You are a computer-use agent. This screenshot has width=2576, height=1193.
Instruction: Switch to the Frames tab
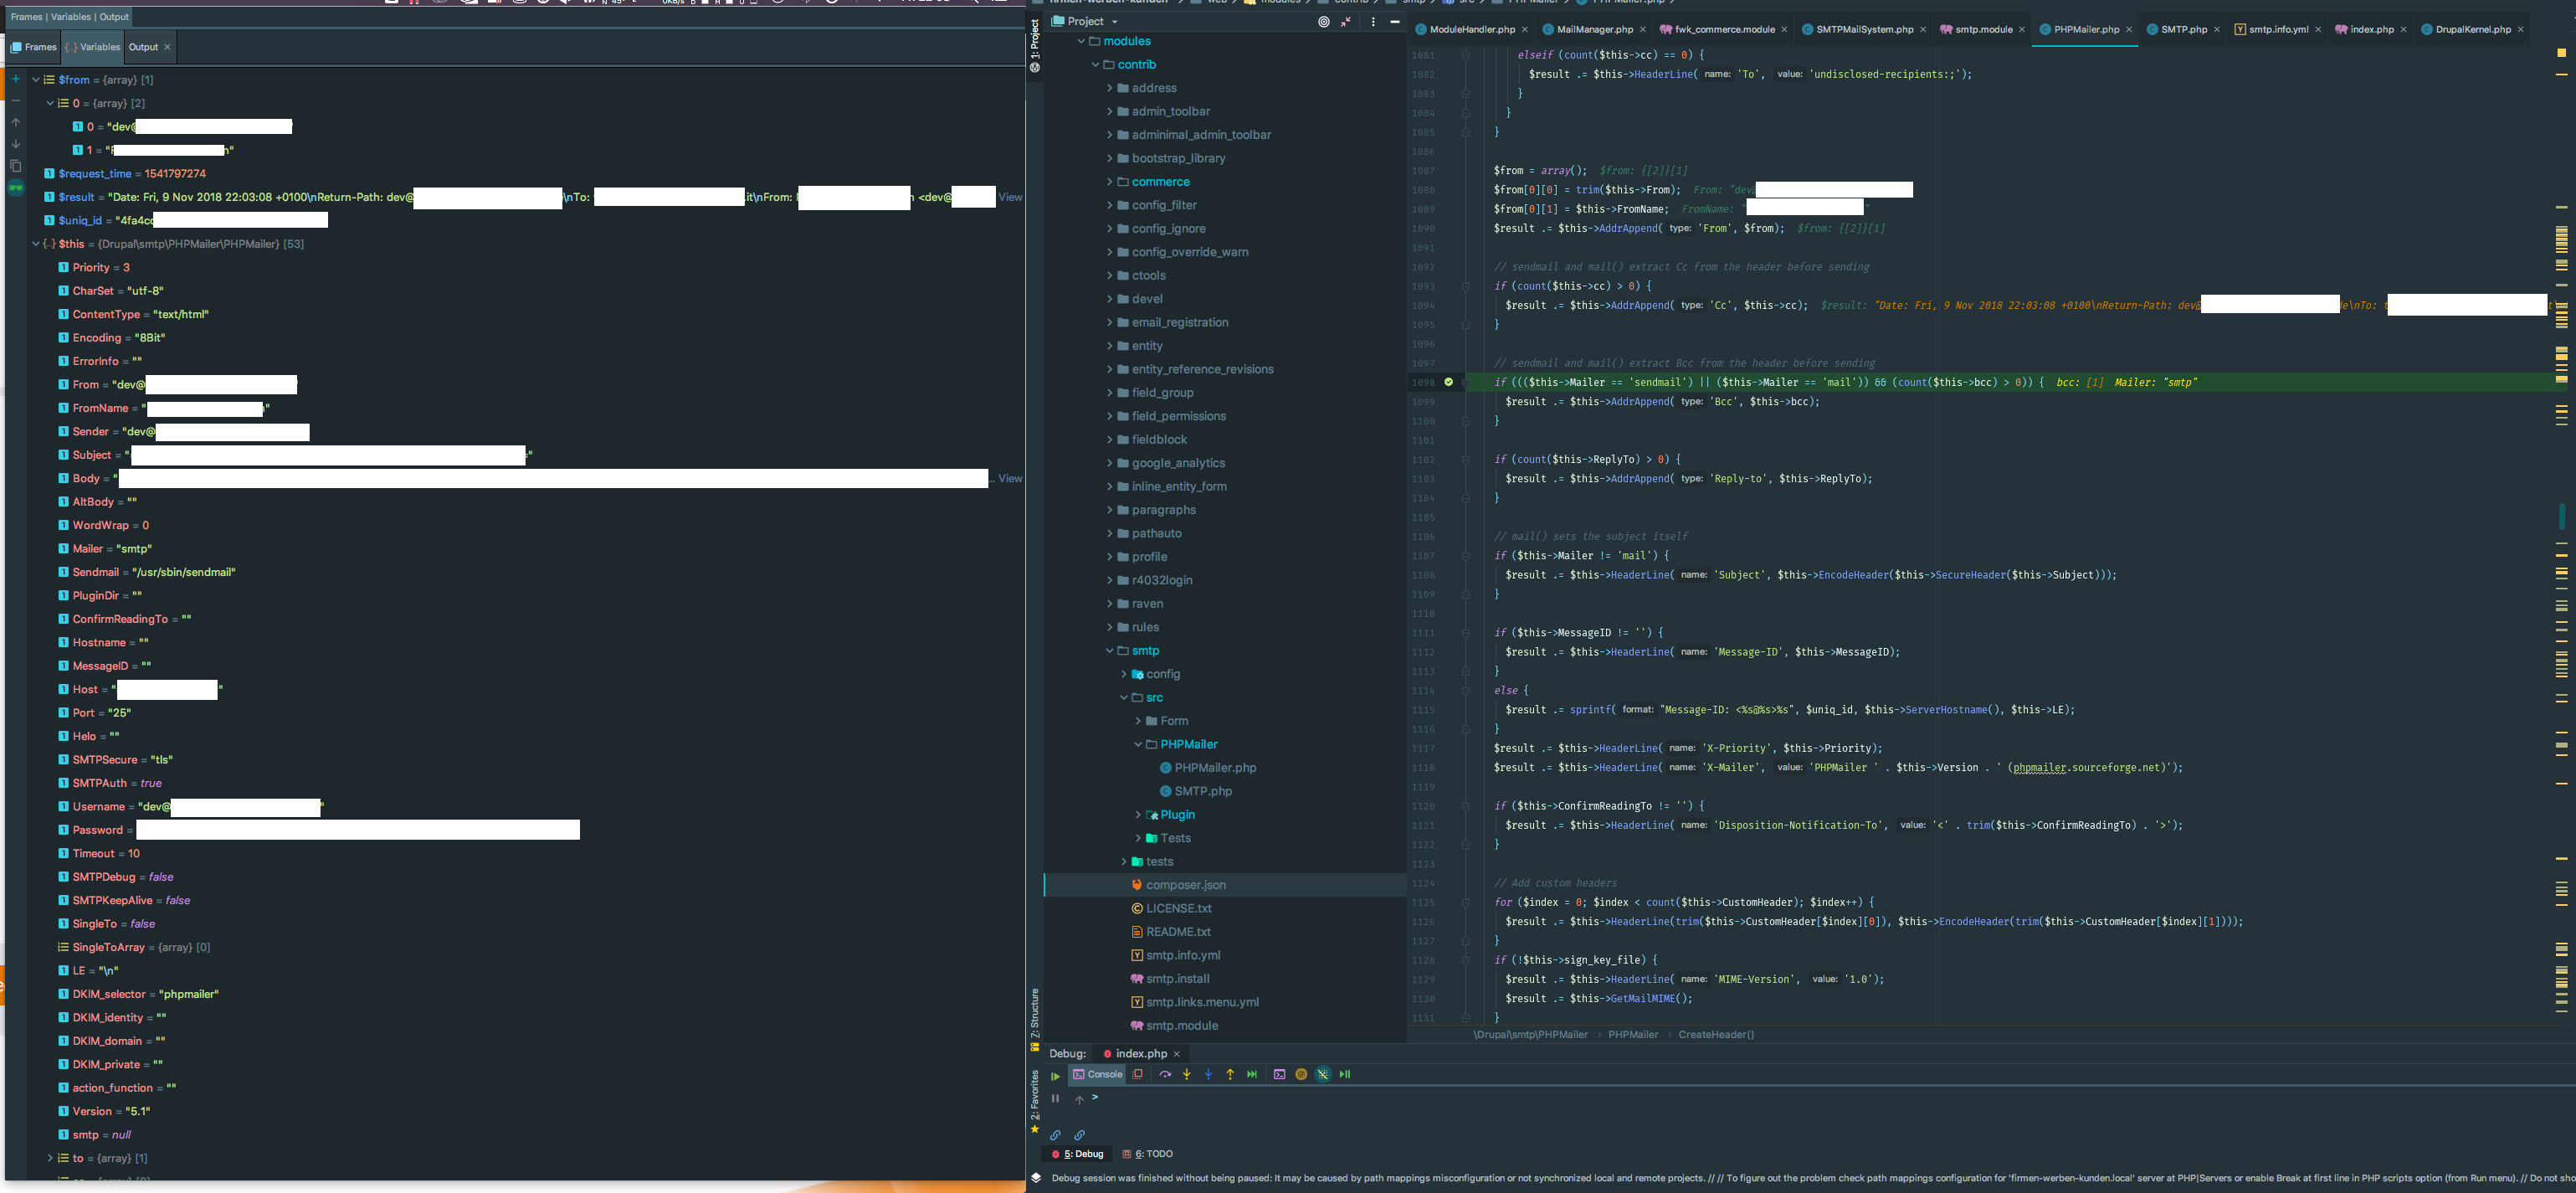tap(33, 47)
